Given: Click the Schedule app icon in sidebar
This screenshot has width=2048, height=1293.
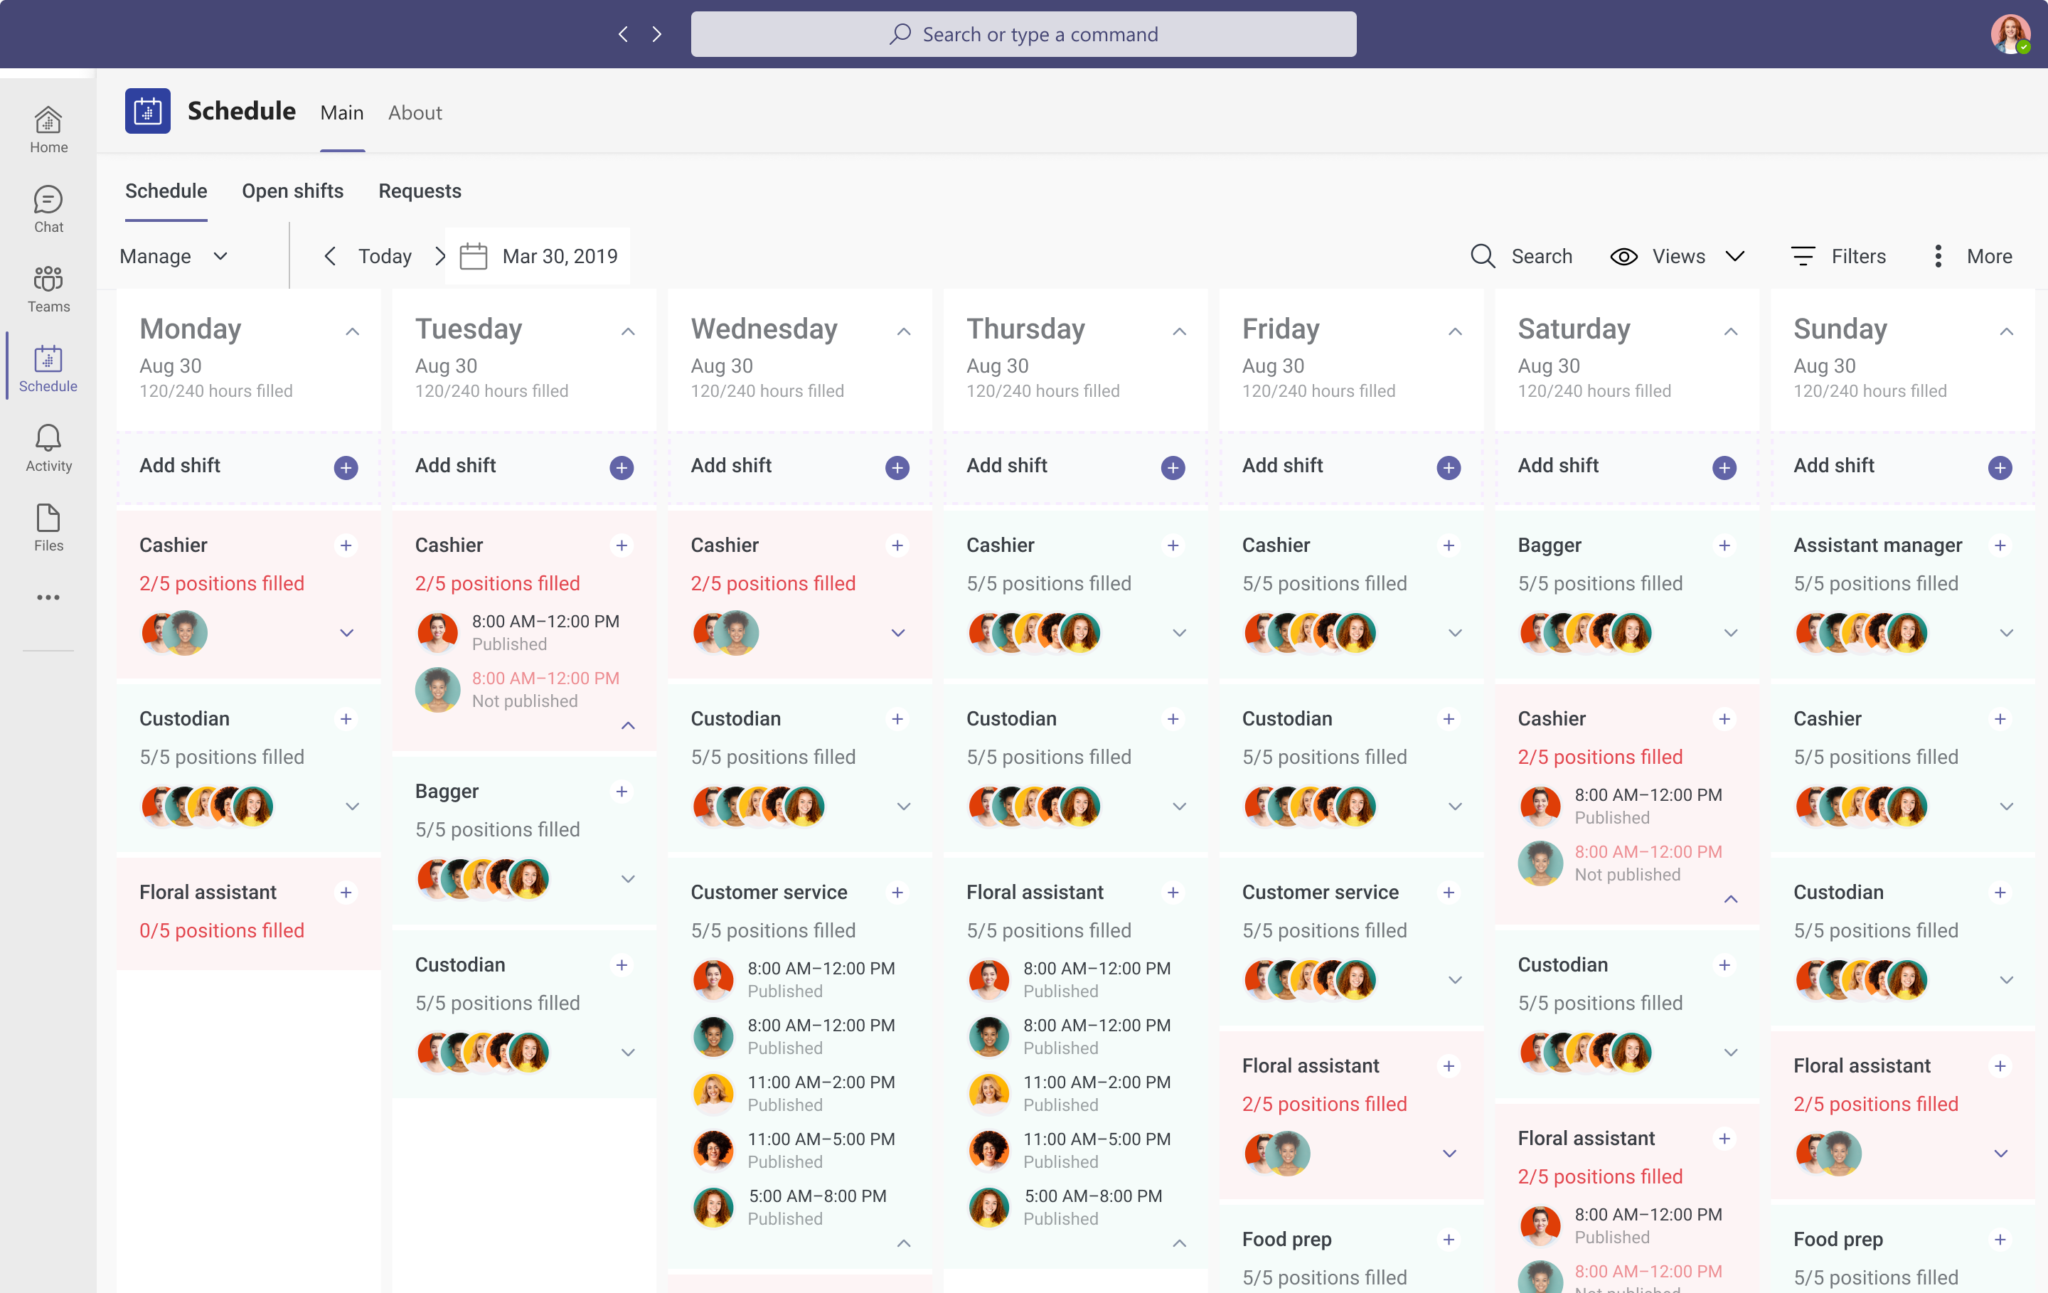Looking at the screenshot, I should pos(48,368).
